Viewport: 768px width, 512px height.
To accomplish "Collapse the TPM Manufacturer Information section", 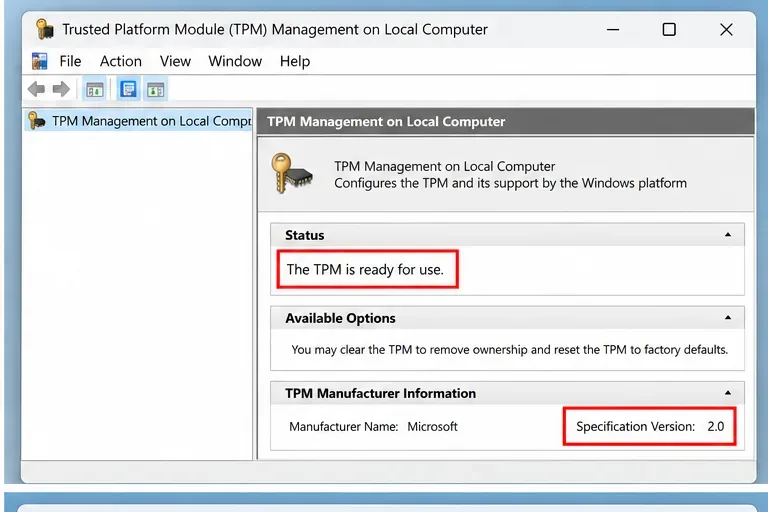I will 728,393.
